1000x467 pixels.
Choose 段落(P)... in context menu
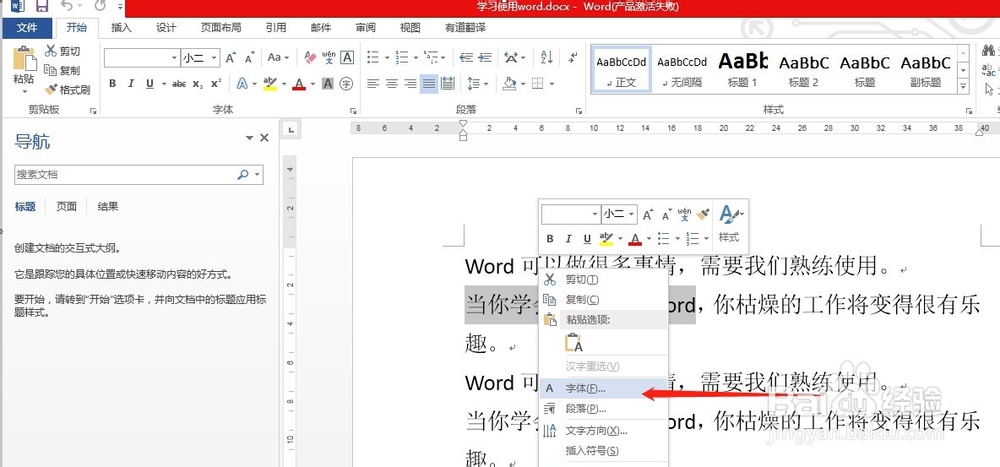[603, 409]
